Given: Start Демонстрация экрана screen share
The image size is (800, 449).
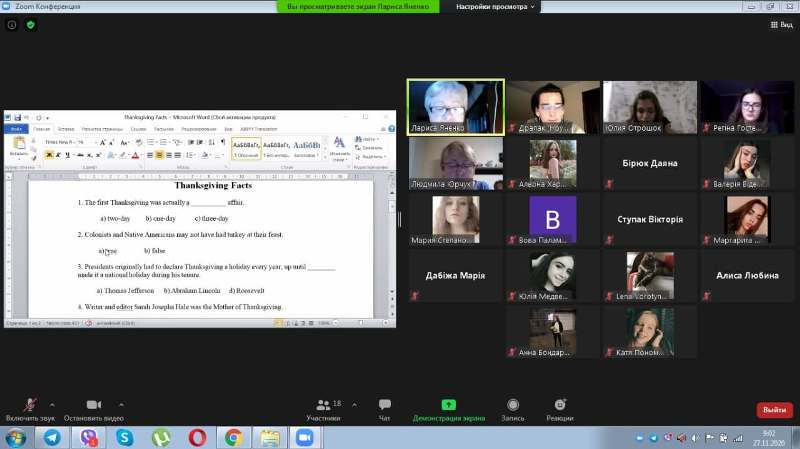Looking at the screenshot, I should pyautogui.click(x=448, y=410).
